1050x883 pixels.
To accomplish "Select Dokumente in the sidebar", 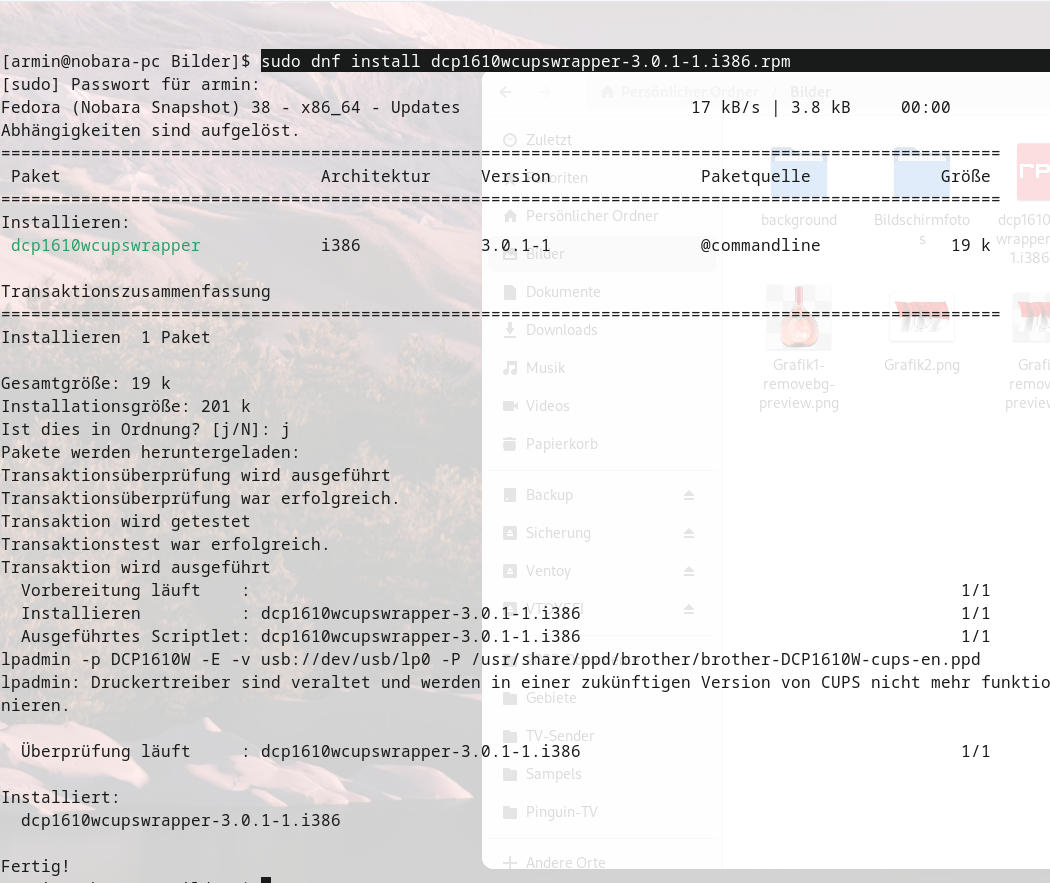I will click(x=563, y=292).
